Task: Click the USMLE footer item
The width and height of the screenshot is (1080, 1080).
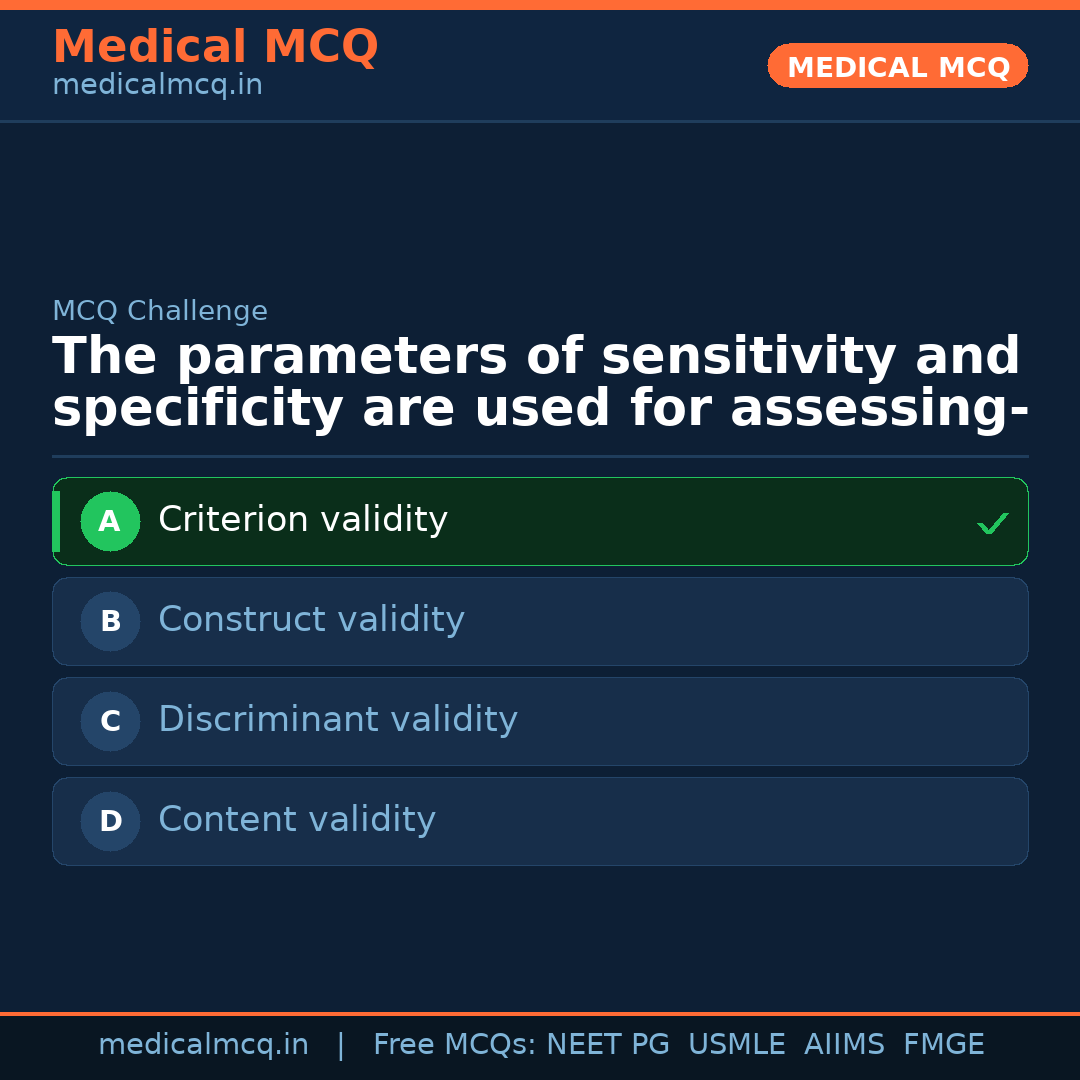Action: click(736, 1045)
